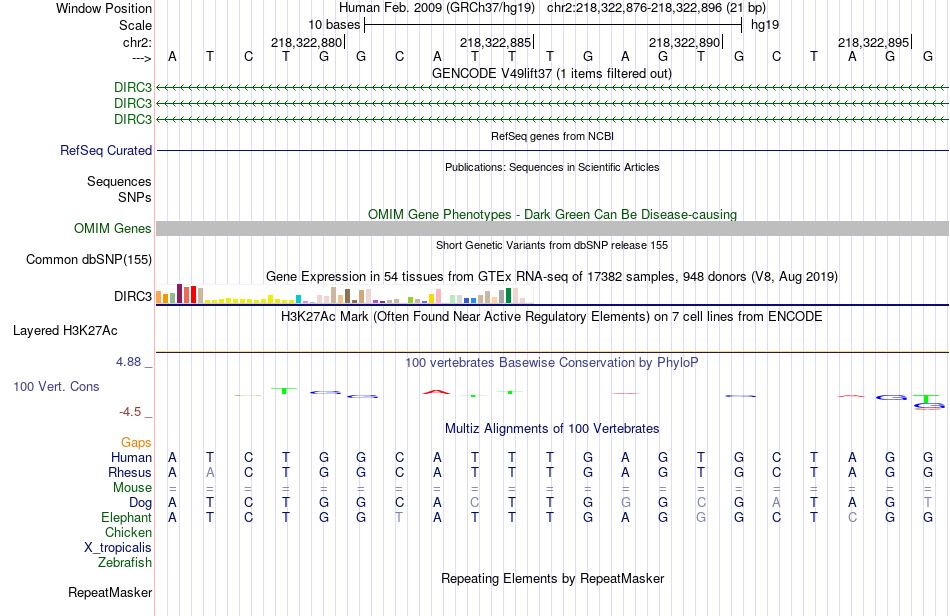
Task: Click the 10 bases scale bar label
Action: pos(334,25)
